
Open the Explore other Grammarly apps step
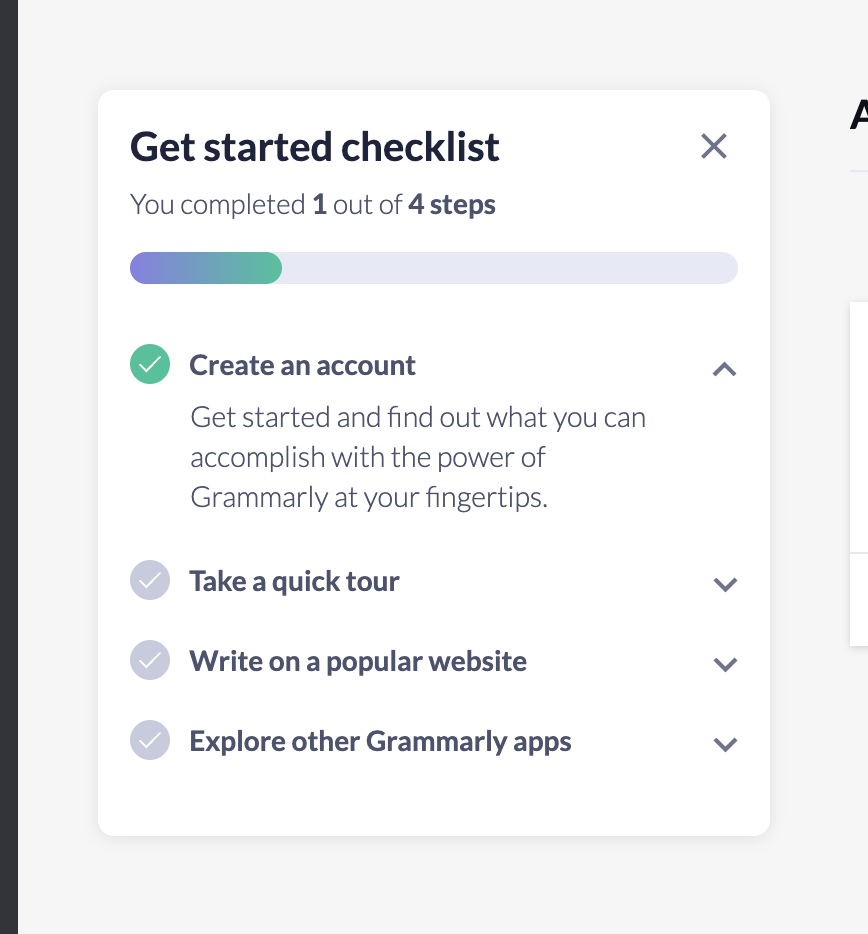coord(380,741)
